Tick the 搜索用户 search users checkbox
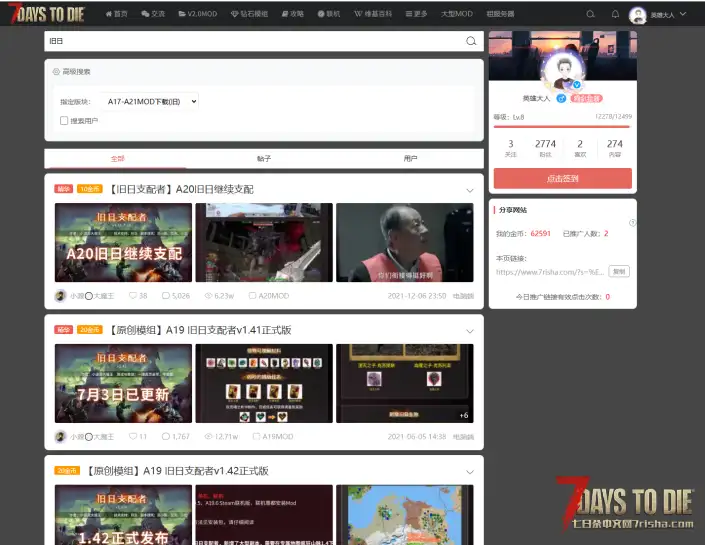Screen dimensions: 705x545 (x=64, y=121)
